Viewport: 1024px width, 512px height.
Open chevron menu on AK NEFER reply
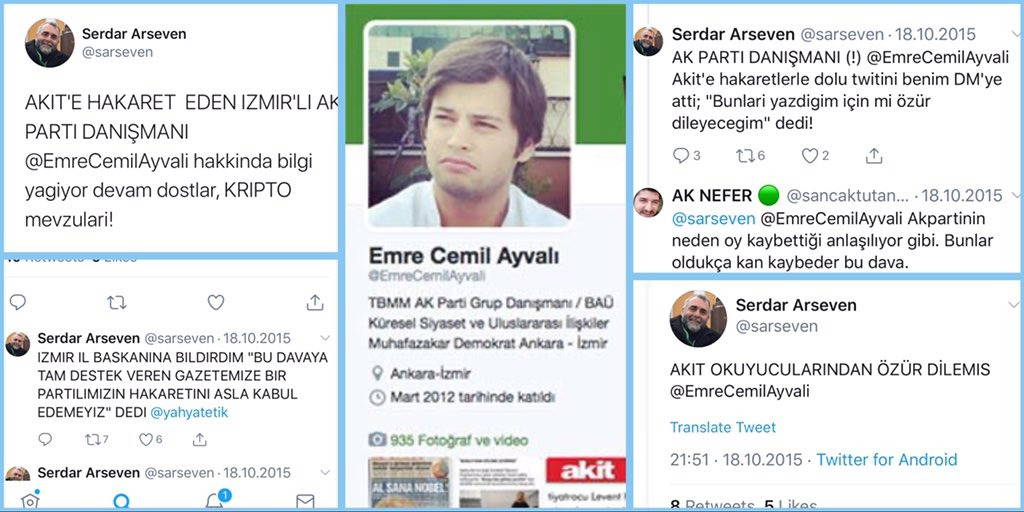pos(1016,195)
